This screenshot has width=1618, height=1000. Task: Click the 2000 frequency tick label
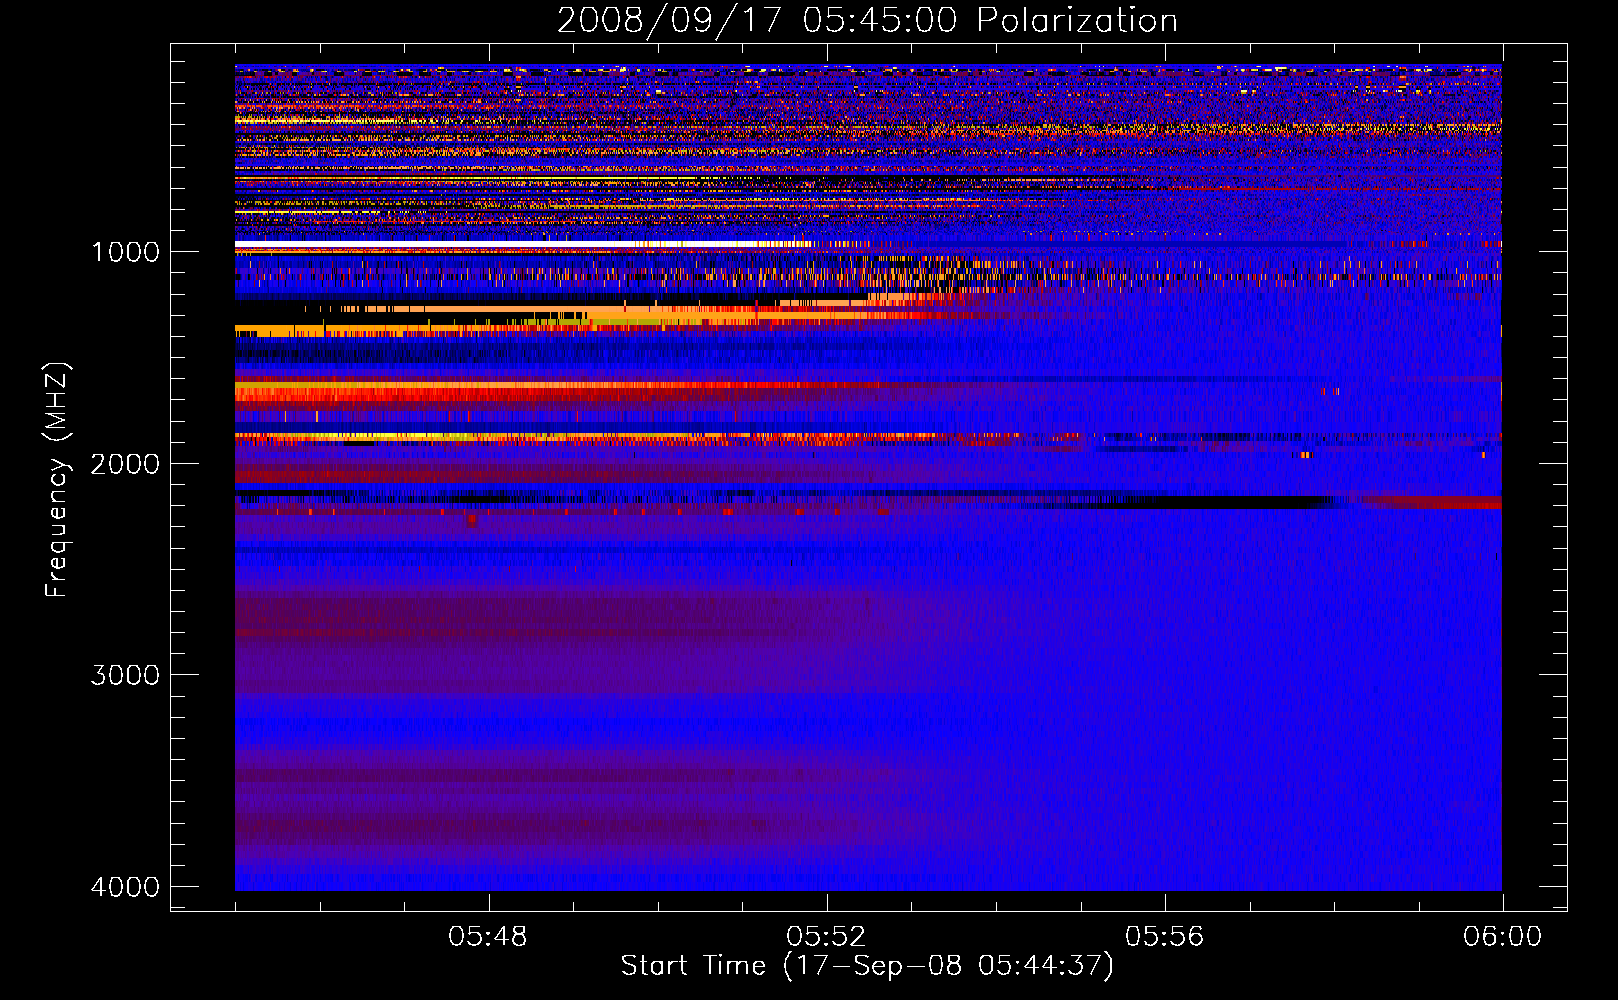click(x=125, y=463)
